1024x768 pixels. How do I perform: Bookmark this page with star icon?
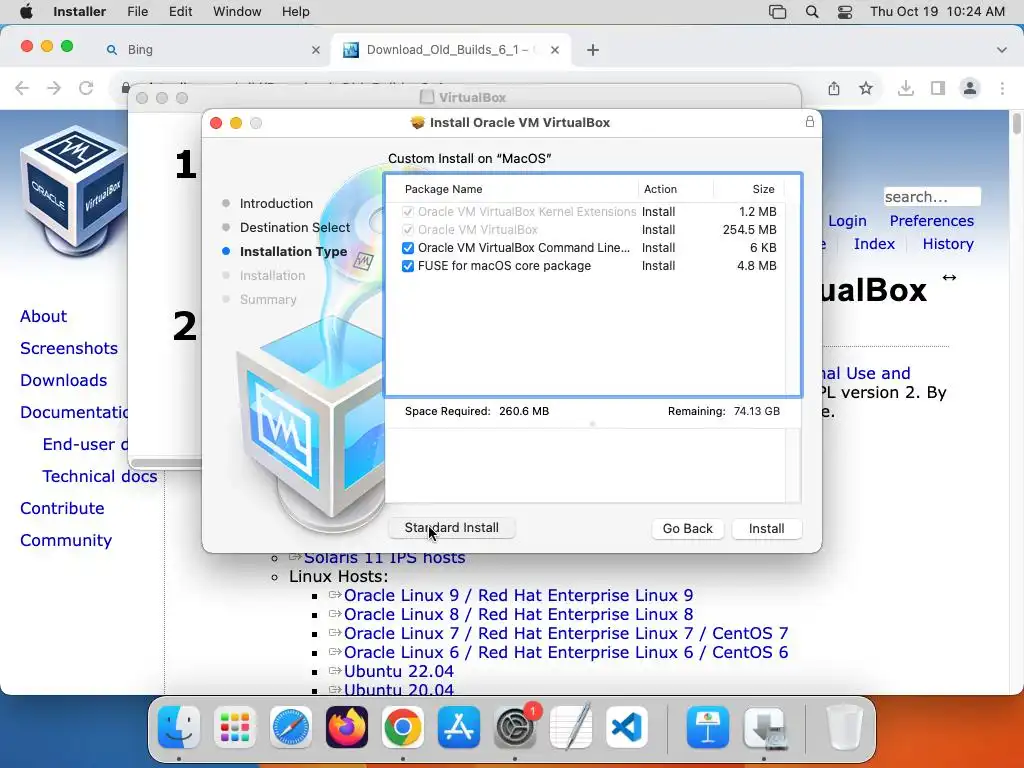(866, 88)
